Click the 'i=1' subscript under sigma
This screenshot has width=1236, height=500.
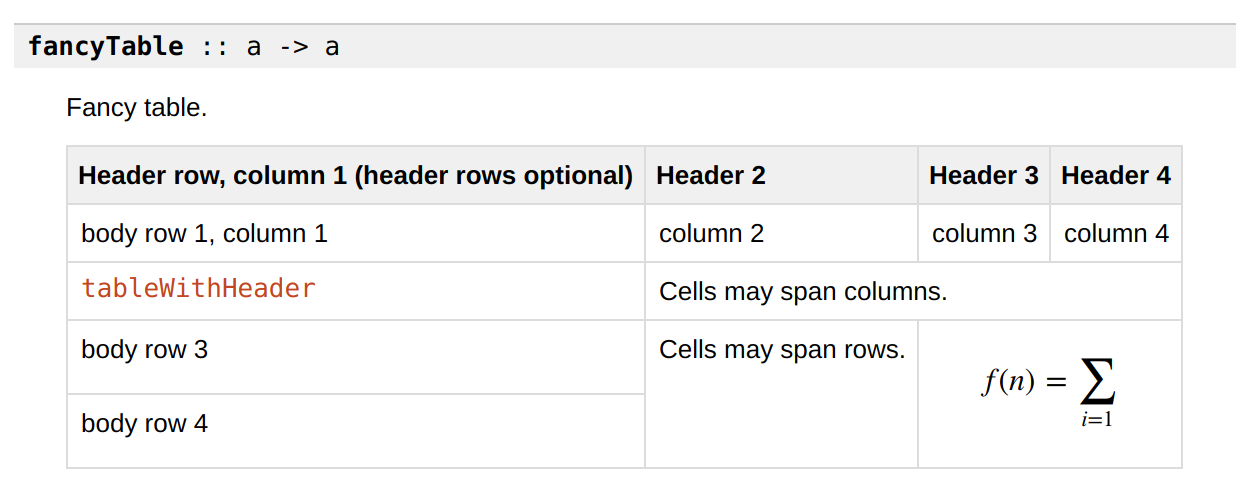click(x=1097, y=420)
